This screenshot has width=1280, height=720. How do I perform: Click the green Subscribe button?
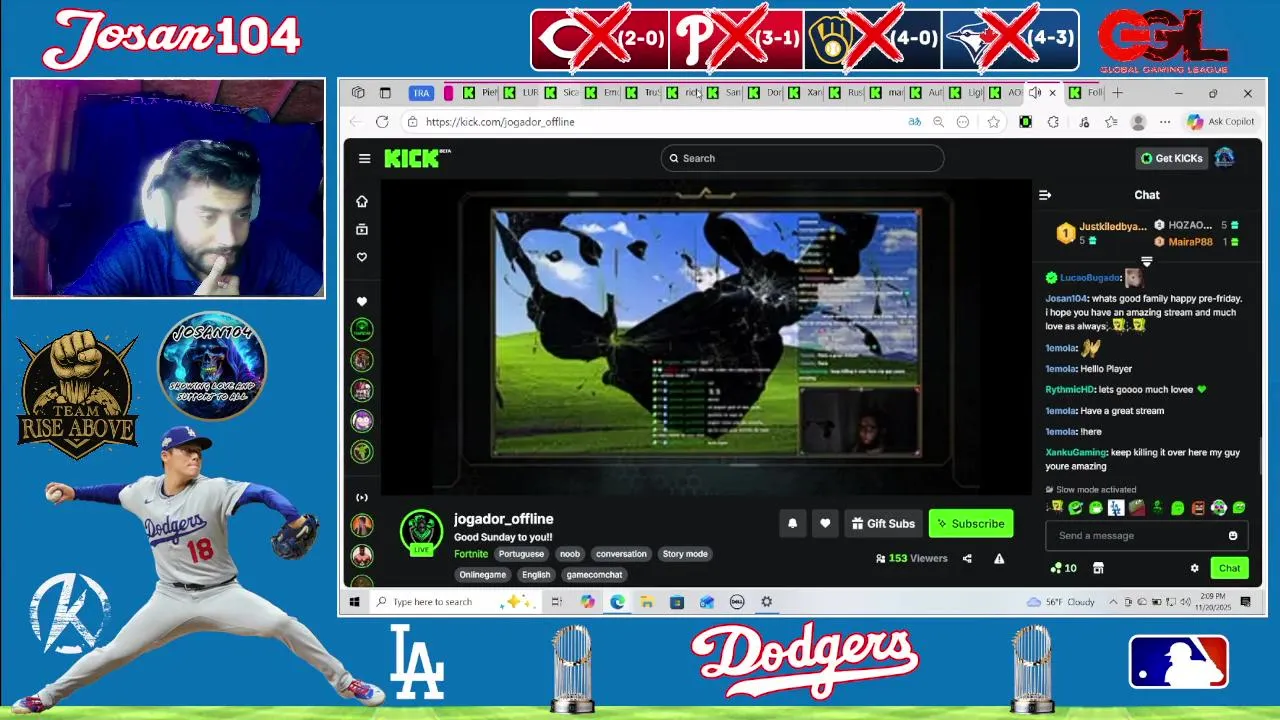pyautogui.click(x=970, y=523)
